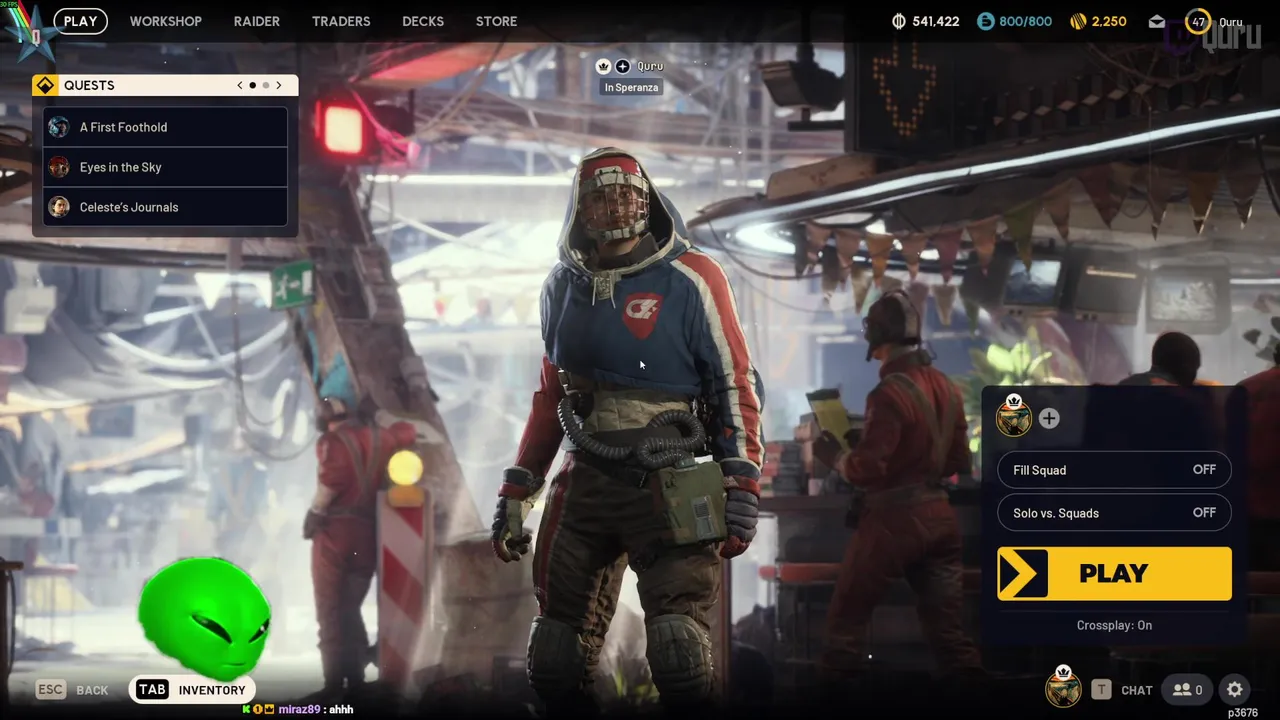Select the Play tab in top bar
Screen dimensions: 1280x720
pos(81,21)
